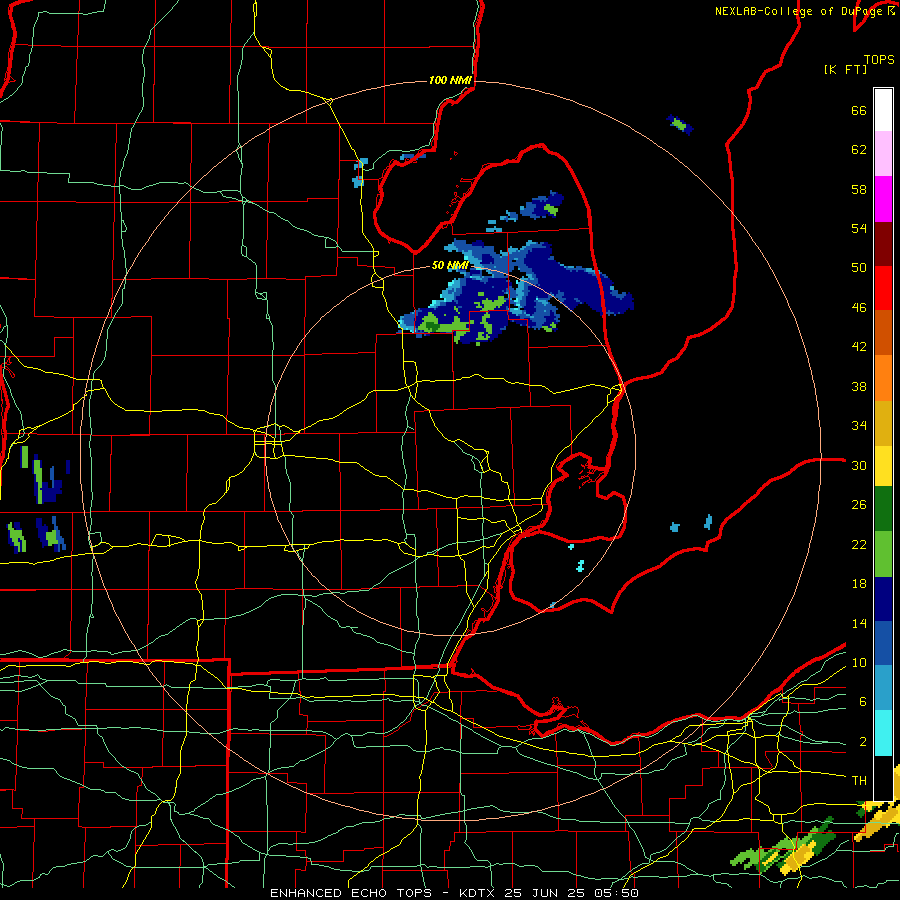Pick the dark green legend swatch
Screen dimensions: 900x900
tap(883, 509)
